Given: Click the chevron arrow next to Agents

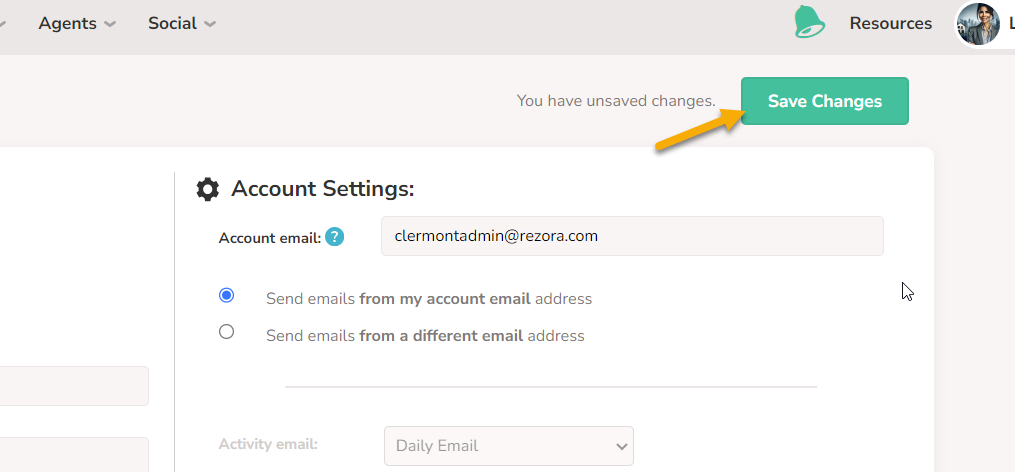Looking at the screenshot, I should click(x=110, y=25).
